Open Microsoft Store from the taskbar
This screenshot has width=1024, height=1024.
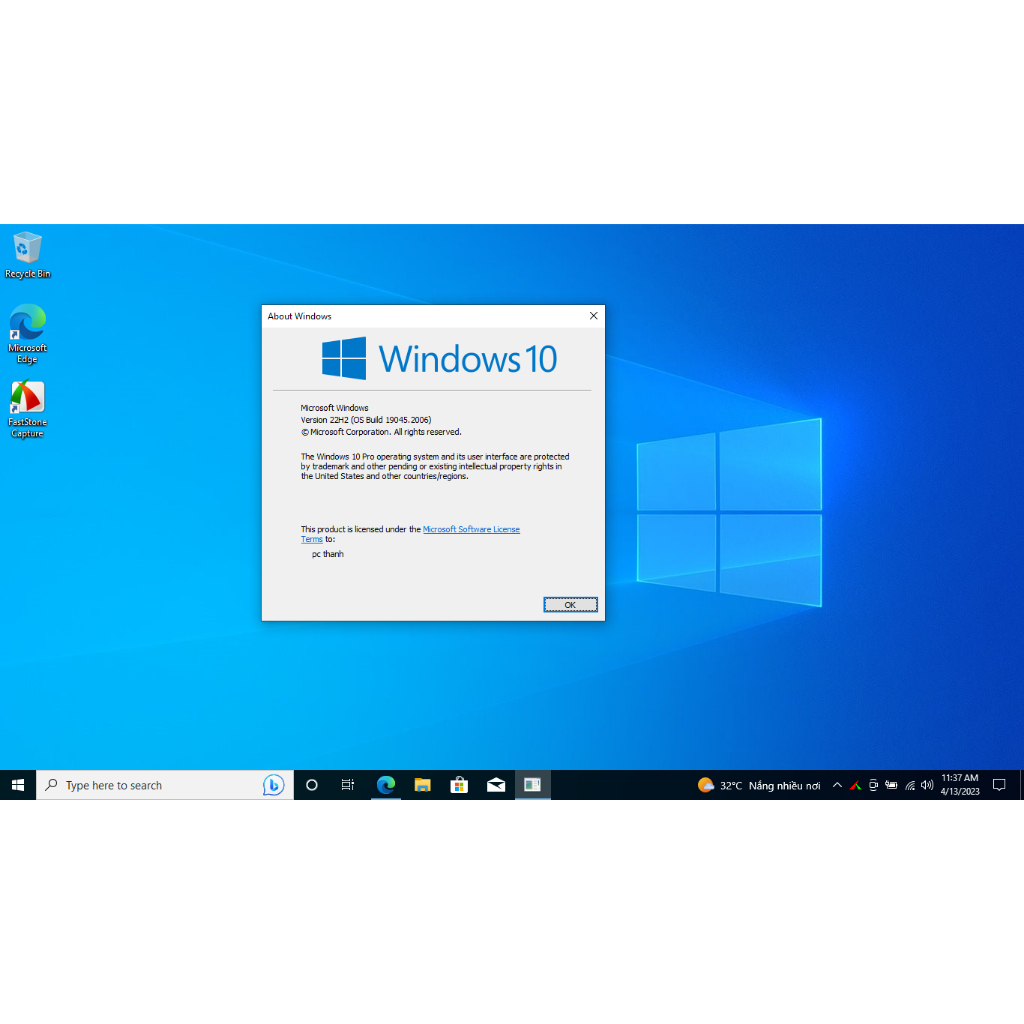point(459,785)
